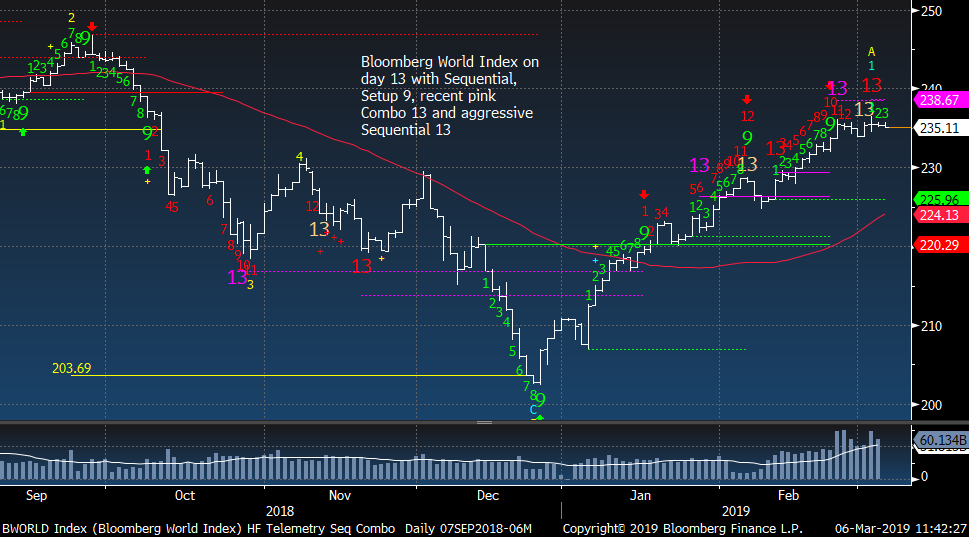This screenshot has width=969, height=537.
Task: Click the red 13 in mid November
Action: click(362, 266)
